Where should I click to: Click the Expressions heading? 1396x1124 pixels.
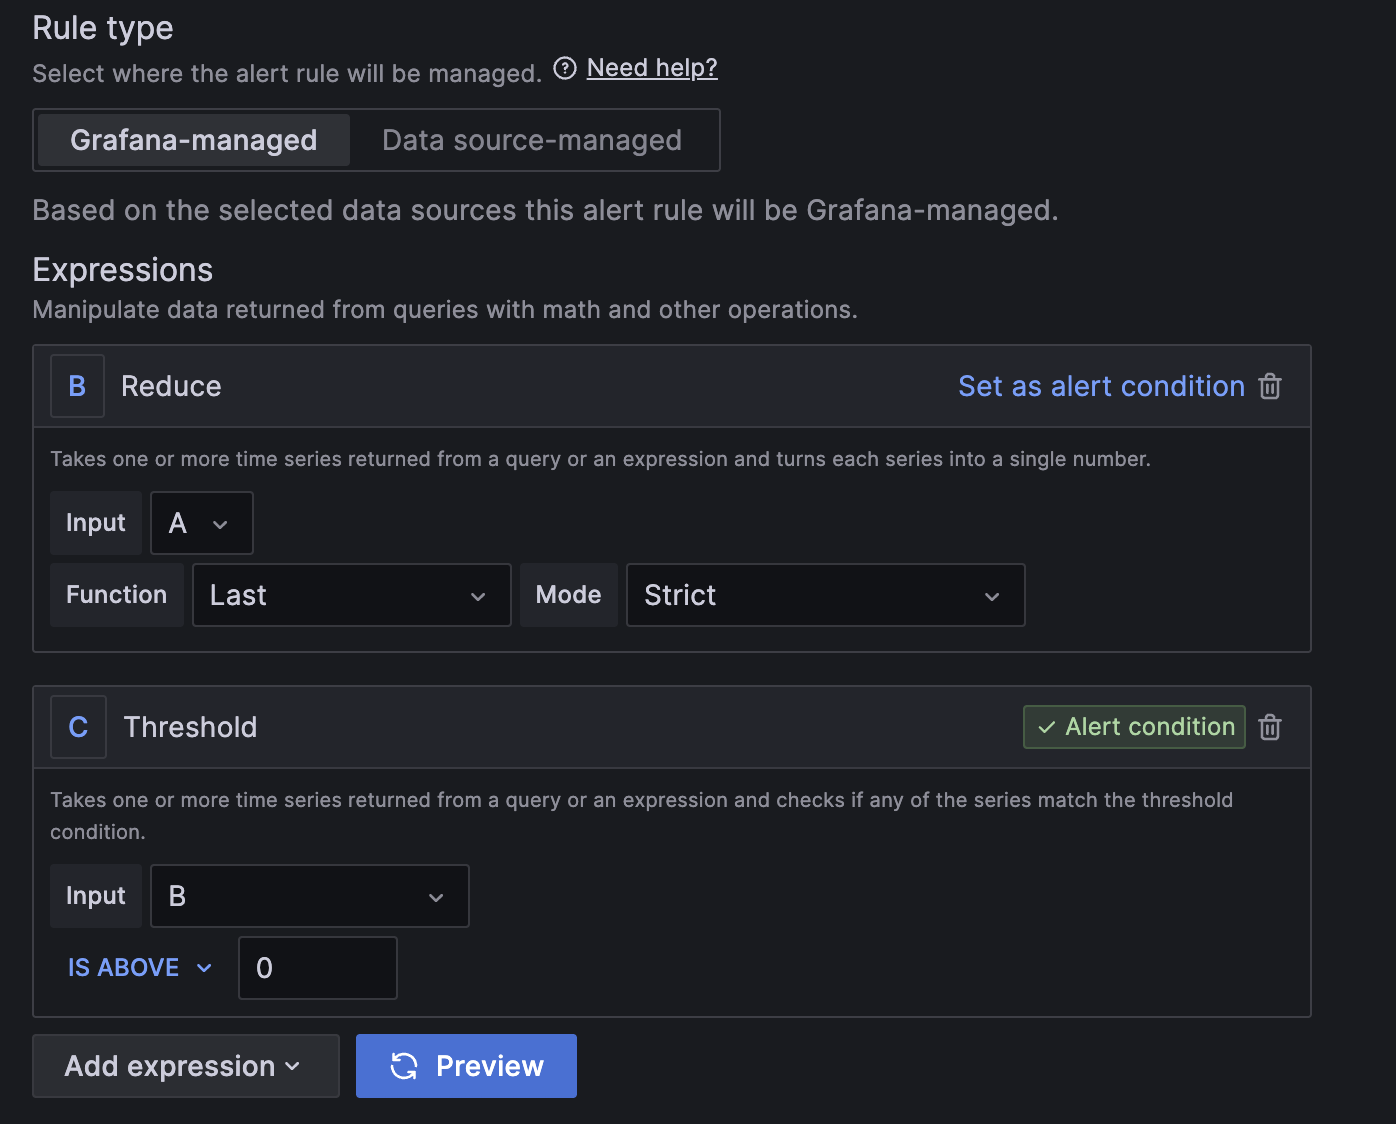(123, 270)
